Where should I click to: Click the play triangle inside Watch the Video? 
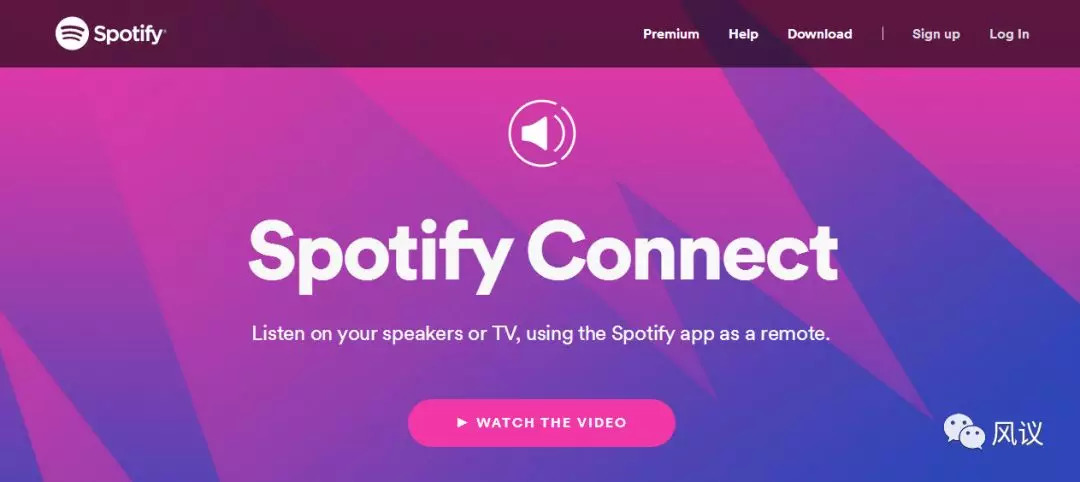click(x=462, y=422)
